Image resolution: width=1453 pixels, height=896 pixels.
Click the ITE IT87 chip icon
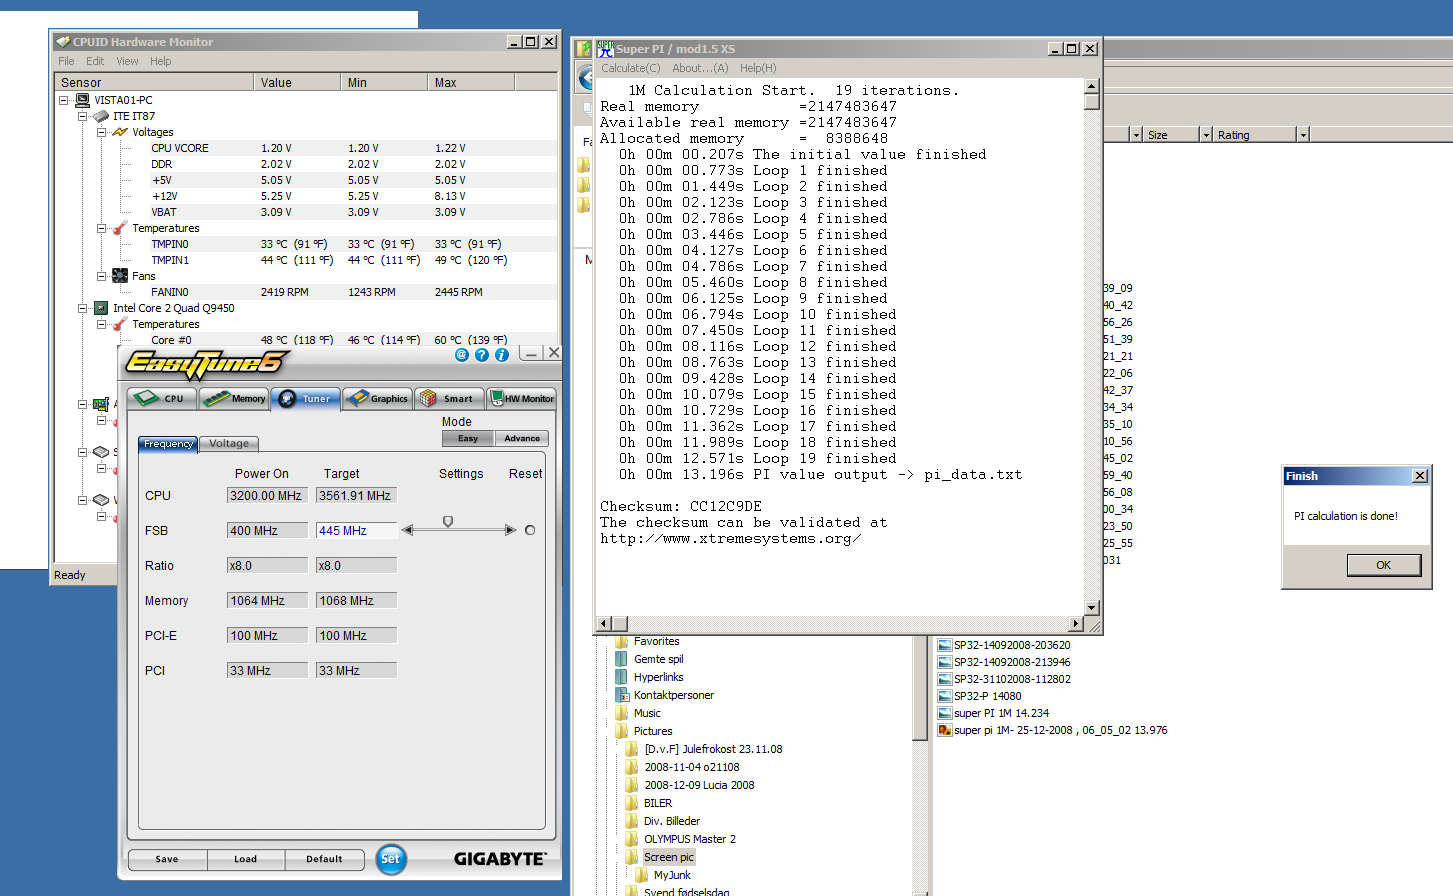pyautogui.click(x=101, y=116)
